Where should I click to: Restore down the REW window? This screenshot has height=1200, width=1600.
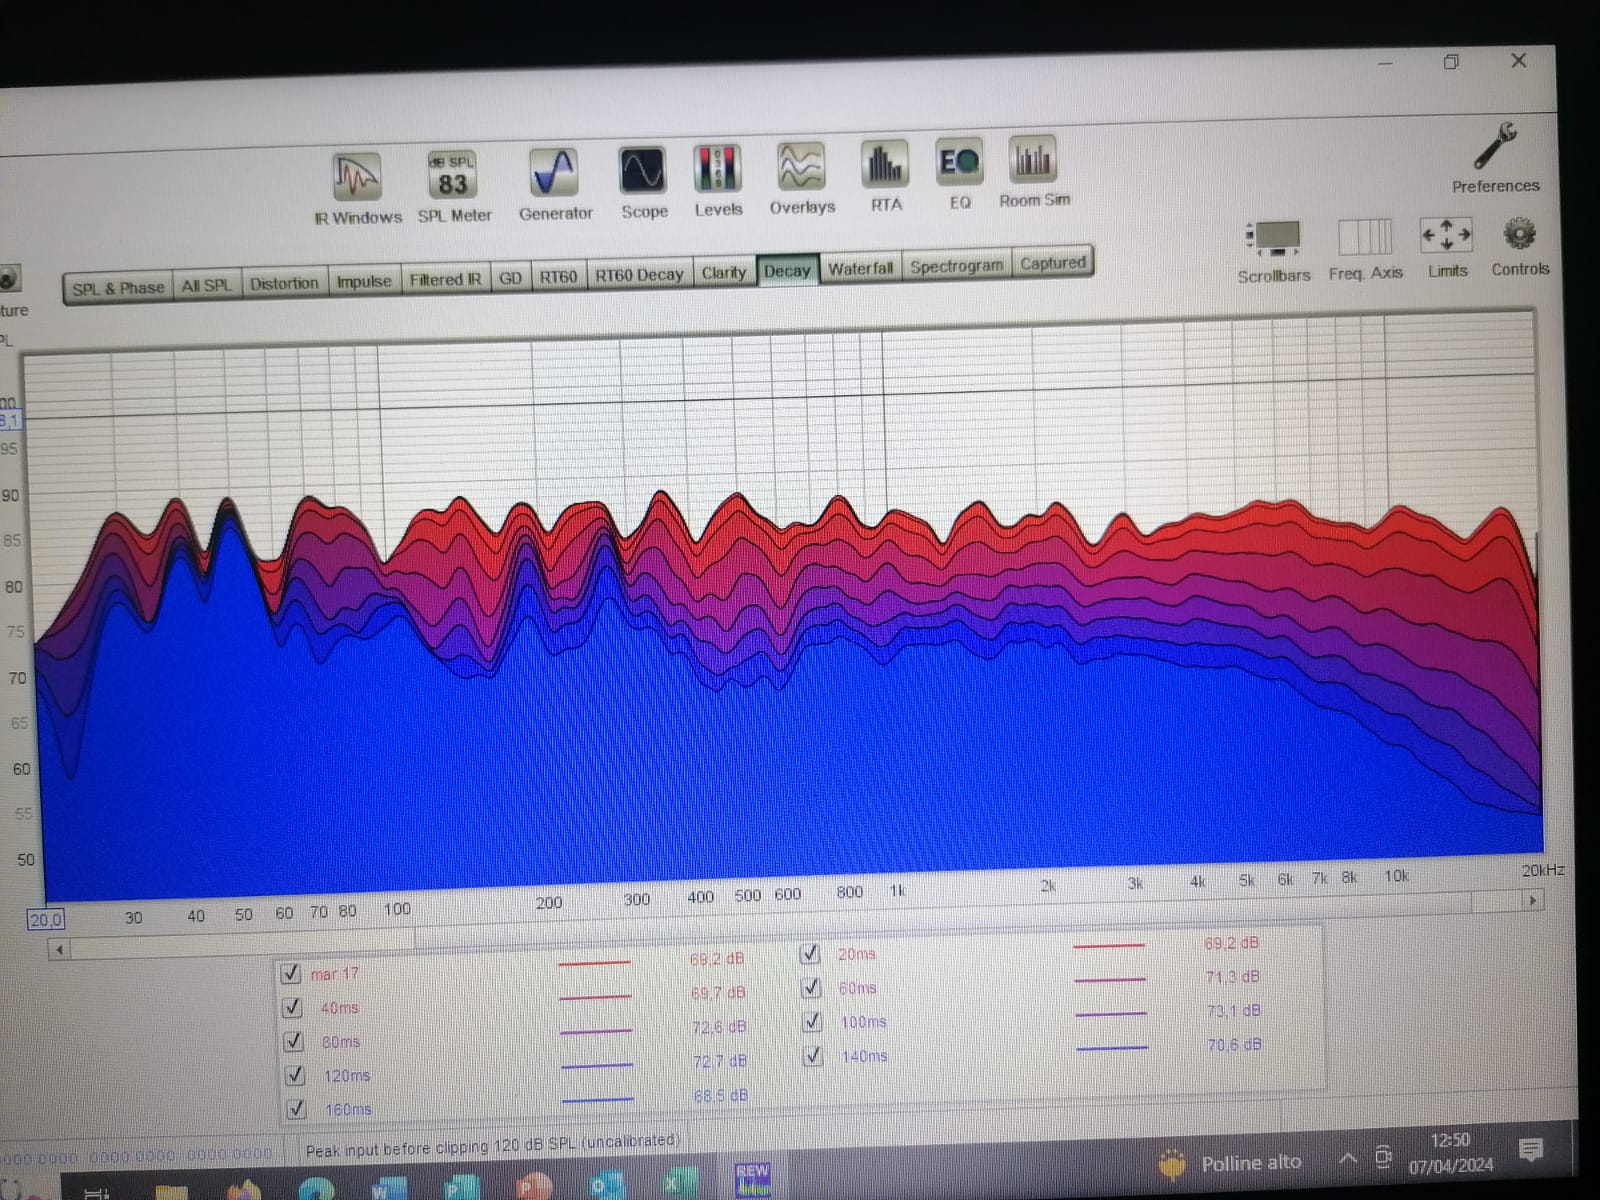pyautogui.click(x=1451, y=62)
